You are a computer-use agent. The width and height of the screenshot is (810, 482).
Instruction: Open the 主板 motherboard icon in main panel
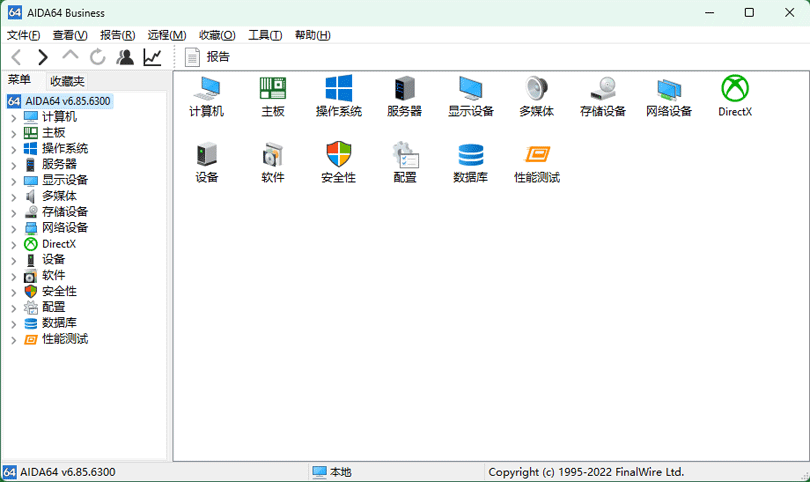click(273, 96)
